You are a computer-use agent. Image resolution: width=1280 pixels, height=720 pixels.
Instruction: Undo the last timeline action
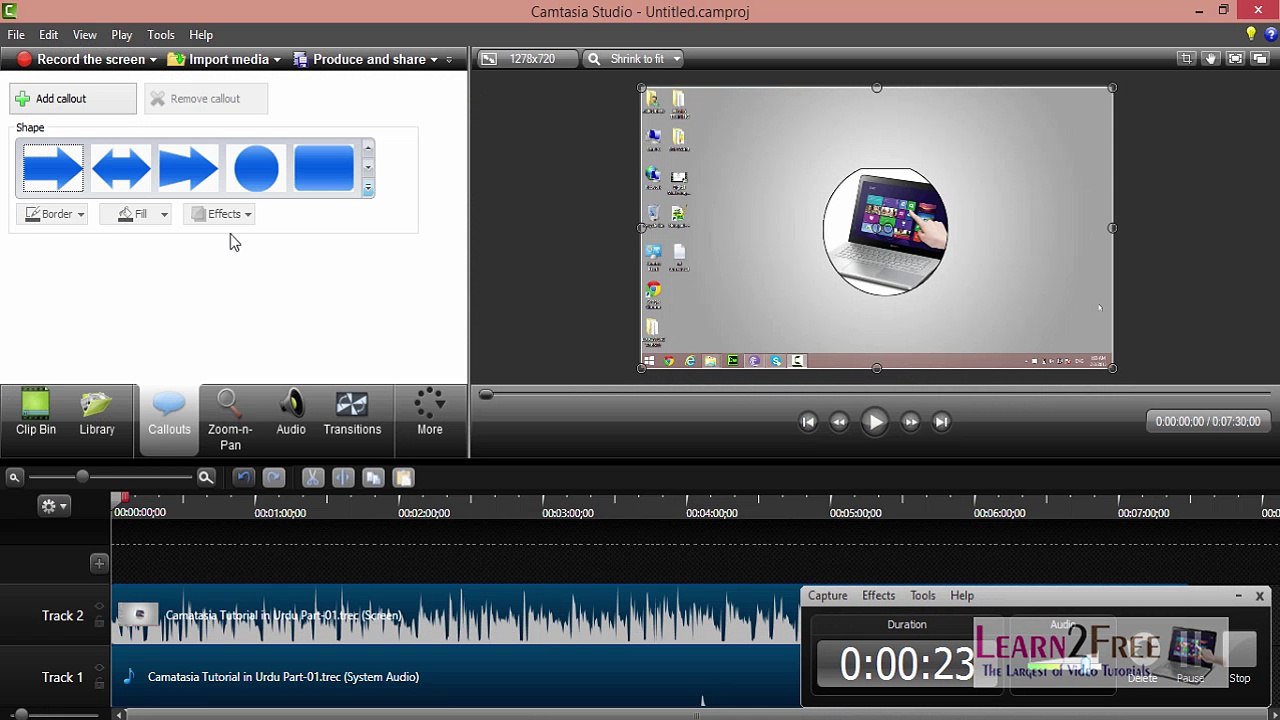[x=243, y=478]
